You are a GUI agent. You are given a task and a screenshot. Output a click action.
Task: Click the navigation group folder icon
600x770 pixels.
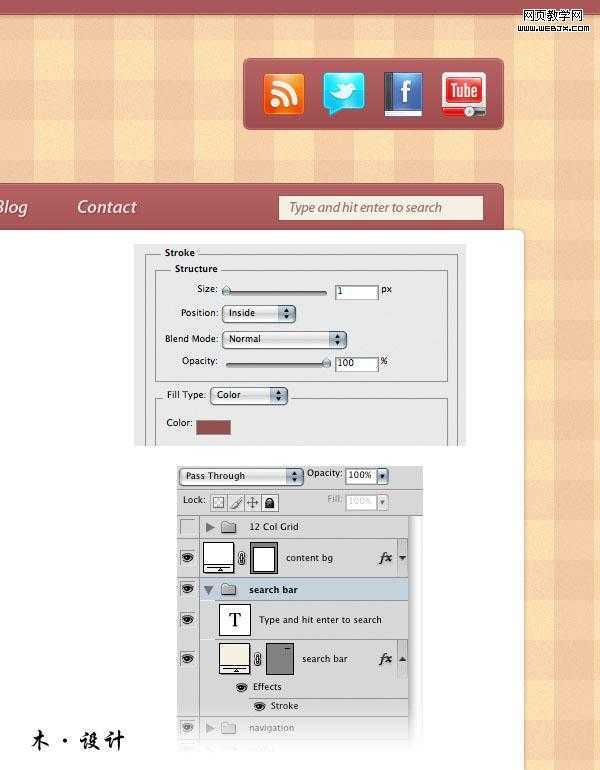click(228, 727)
